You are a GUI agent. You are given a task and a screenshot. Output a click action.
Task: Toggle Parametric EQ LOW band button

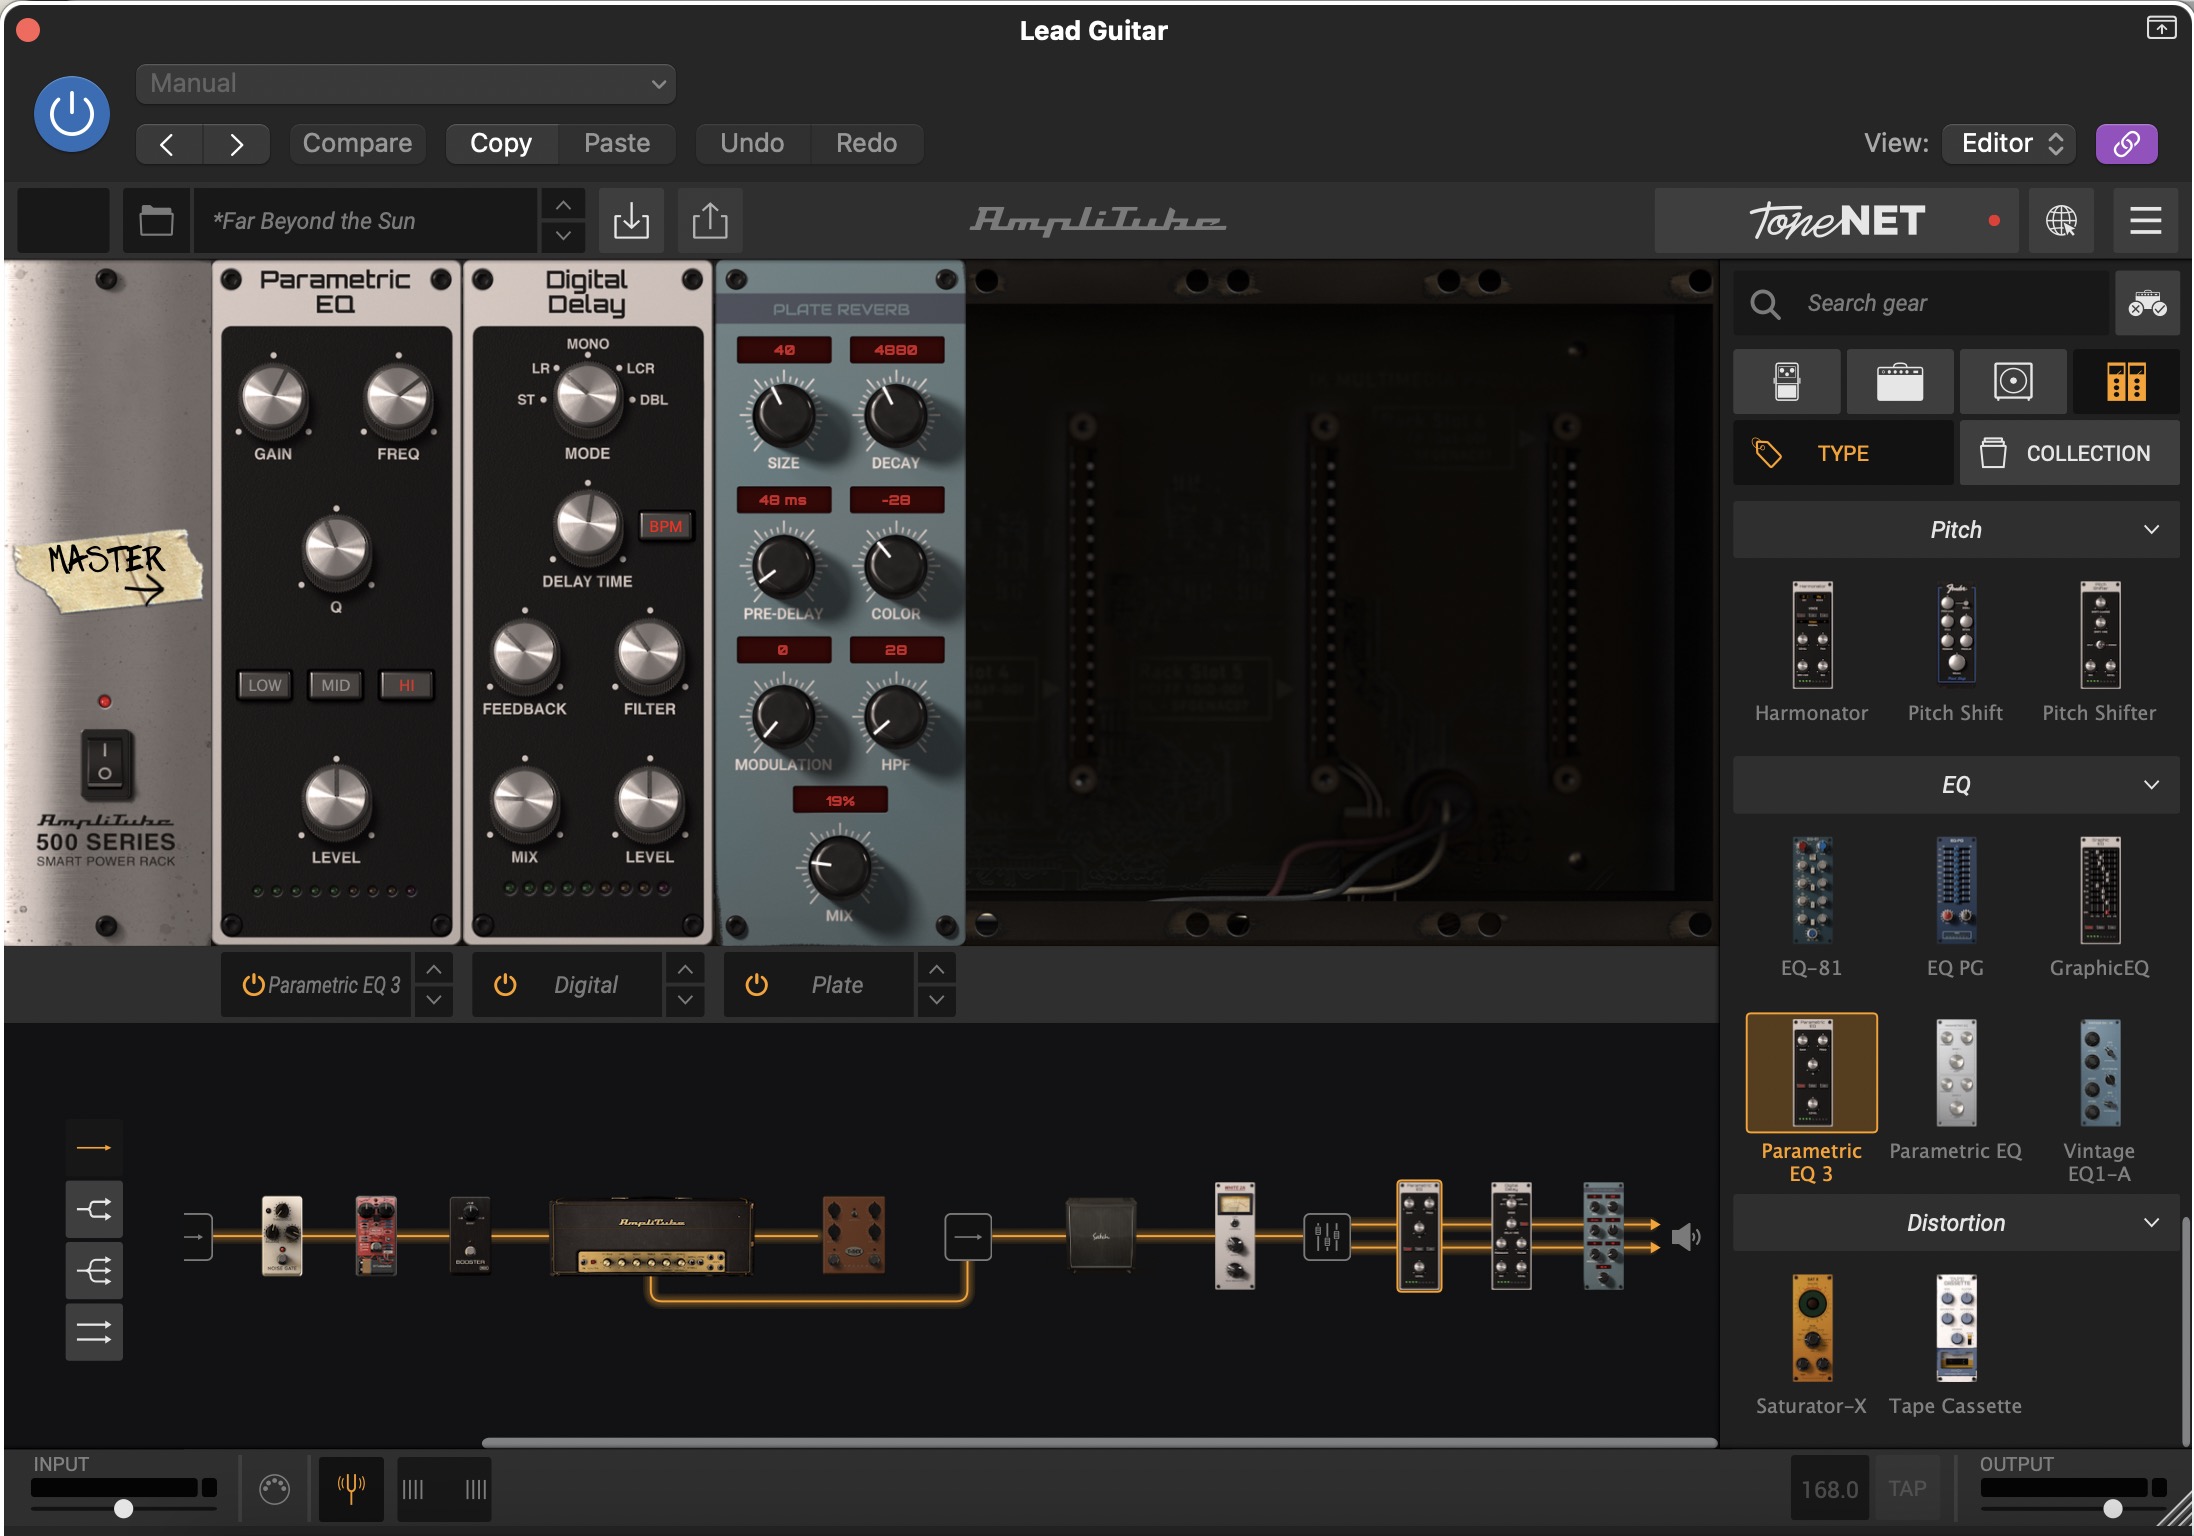[x=265, y=685]
